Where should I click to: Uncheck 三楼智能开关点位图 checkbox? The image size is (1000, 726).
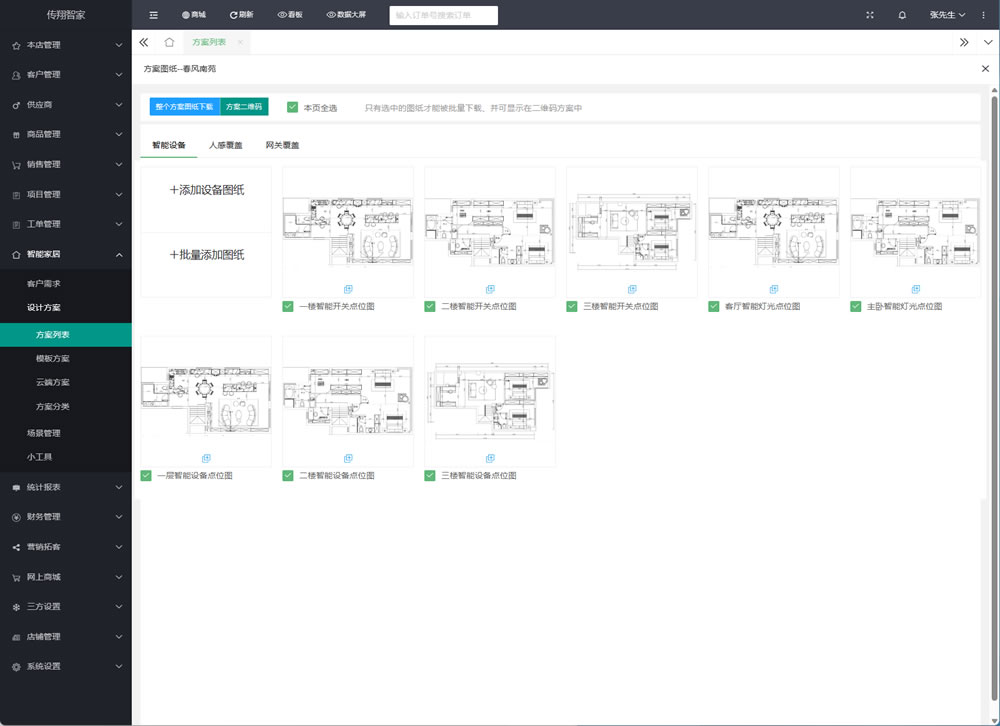tap(572, 306)
